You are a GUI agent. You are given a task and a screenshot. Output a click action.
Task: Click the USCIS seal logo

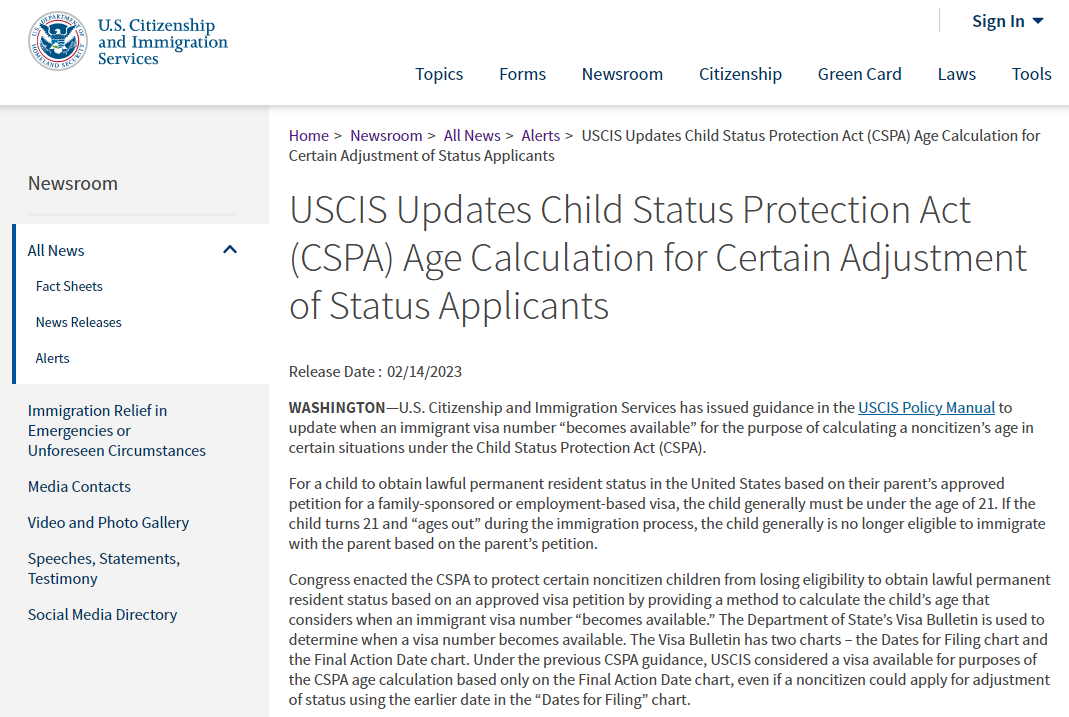[58, 41]
